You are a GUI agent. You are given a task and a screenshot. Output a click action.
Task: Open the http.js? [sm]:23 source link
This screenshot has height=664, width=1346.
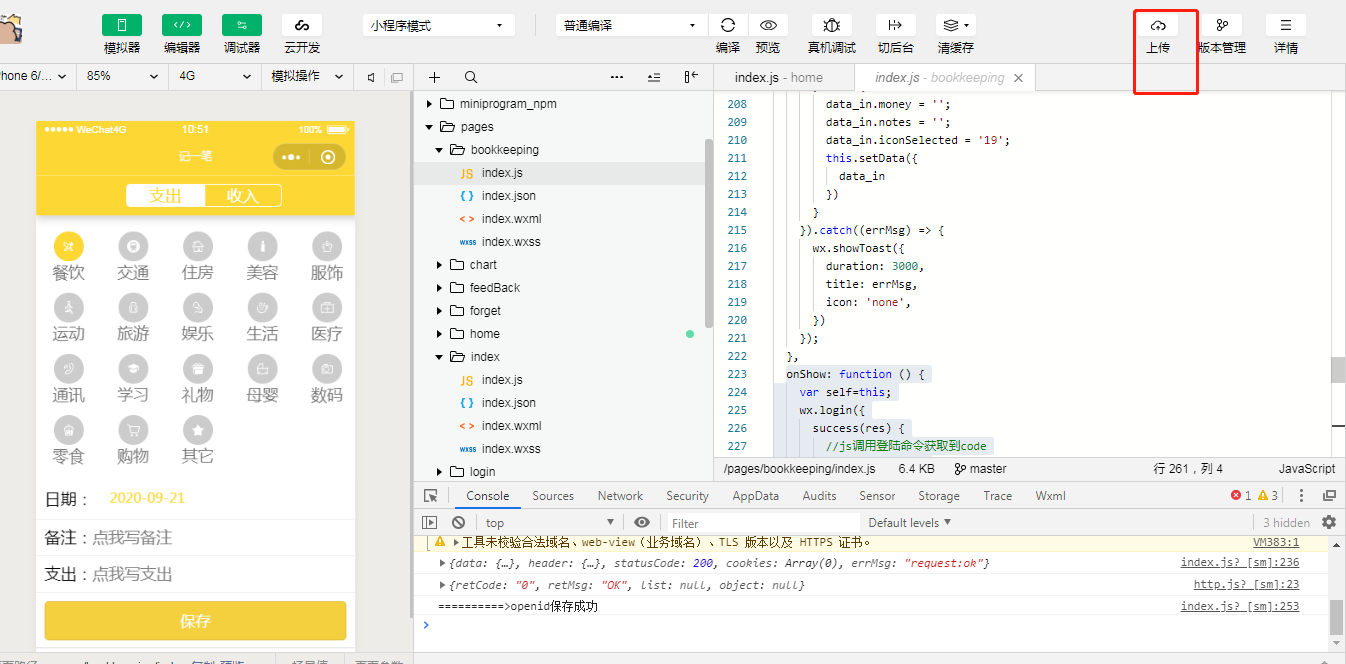tap(1246, 584)
